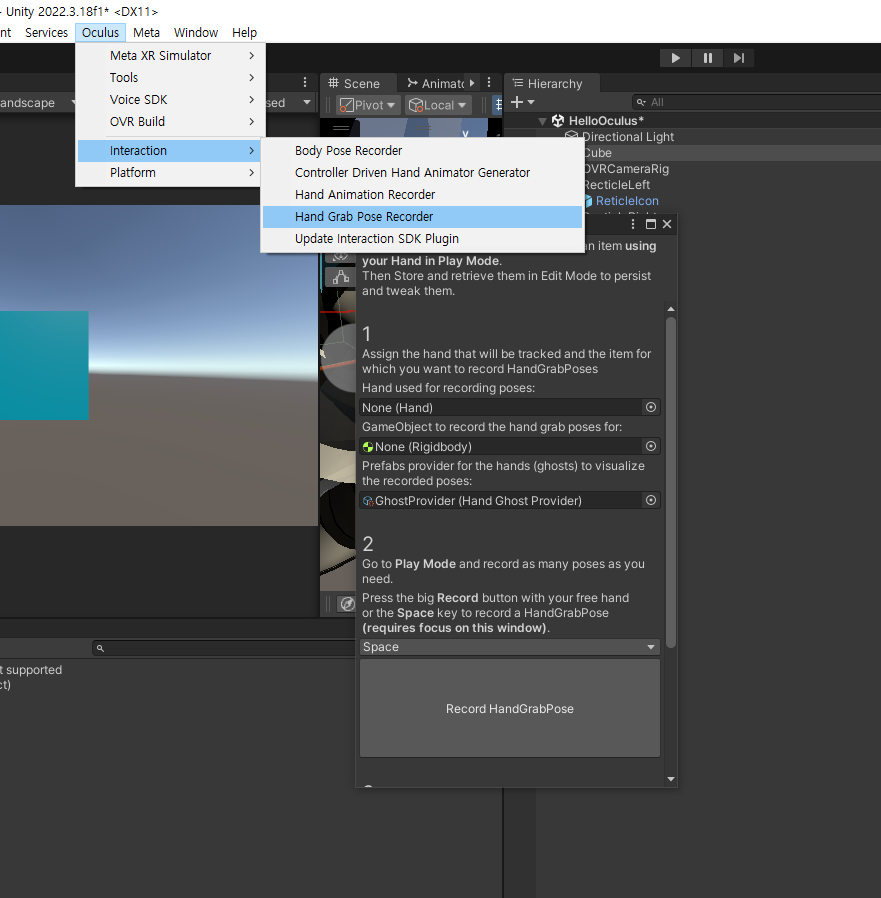Screen dimensions: 881x898
Task: Open the Services menu
Action: pos(46,33)
